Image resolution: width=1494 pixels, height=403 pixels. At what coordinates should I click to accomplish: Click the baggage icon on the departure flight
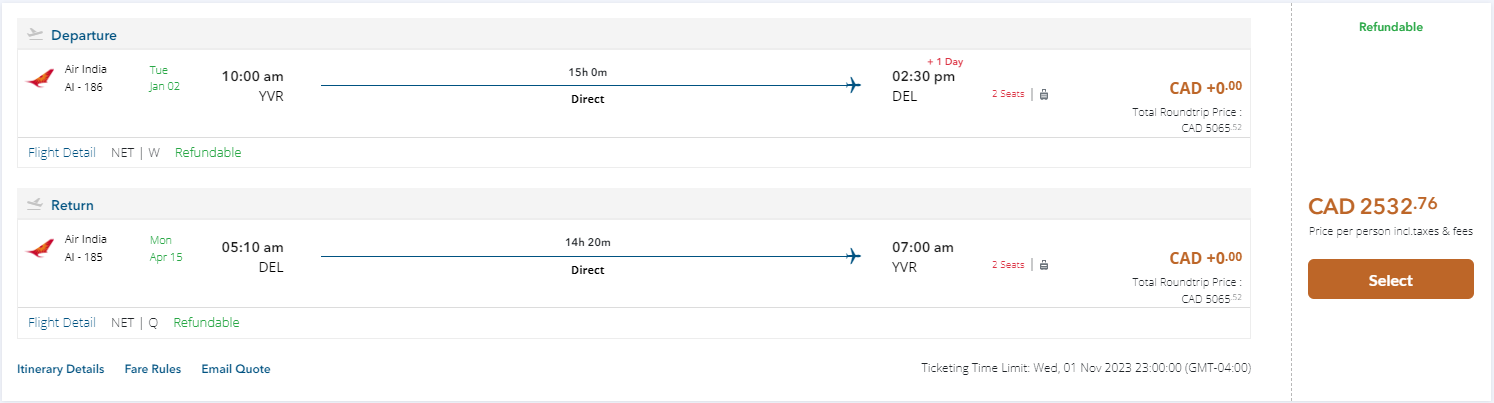(x=1044, y=95)
